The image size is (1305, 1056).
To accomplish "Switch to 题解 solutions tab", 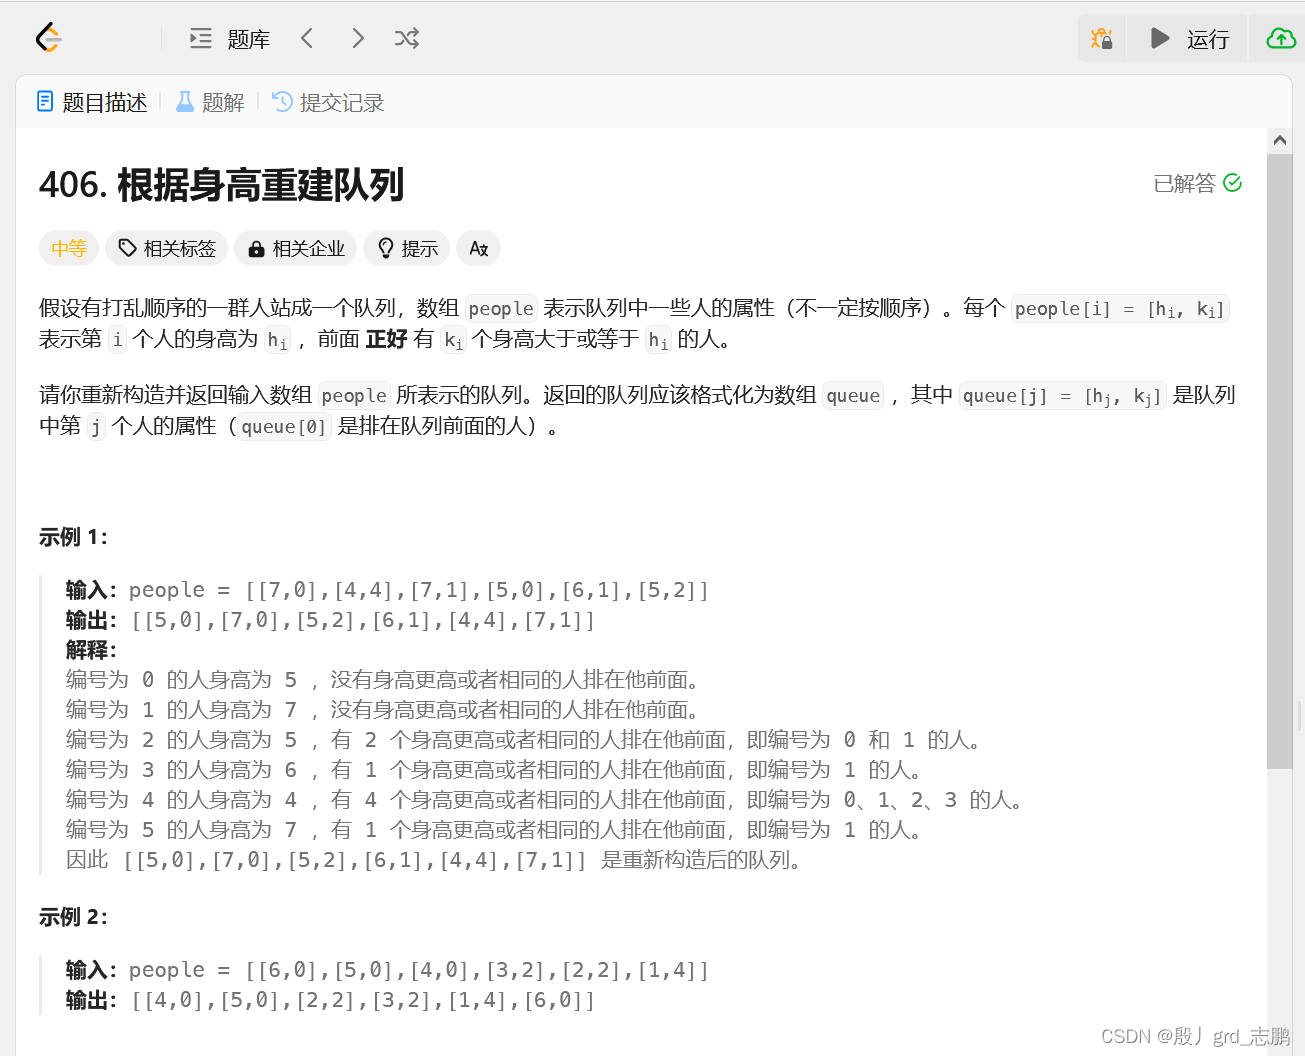I will (x=210, y=102).
